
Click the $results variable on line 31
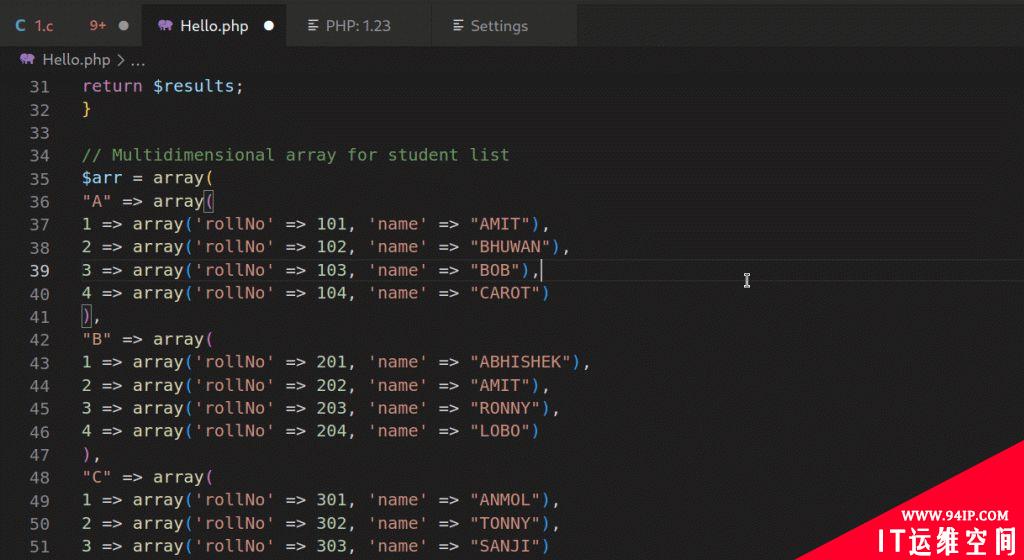(x=193, y=86)
